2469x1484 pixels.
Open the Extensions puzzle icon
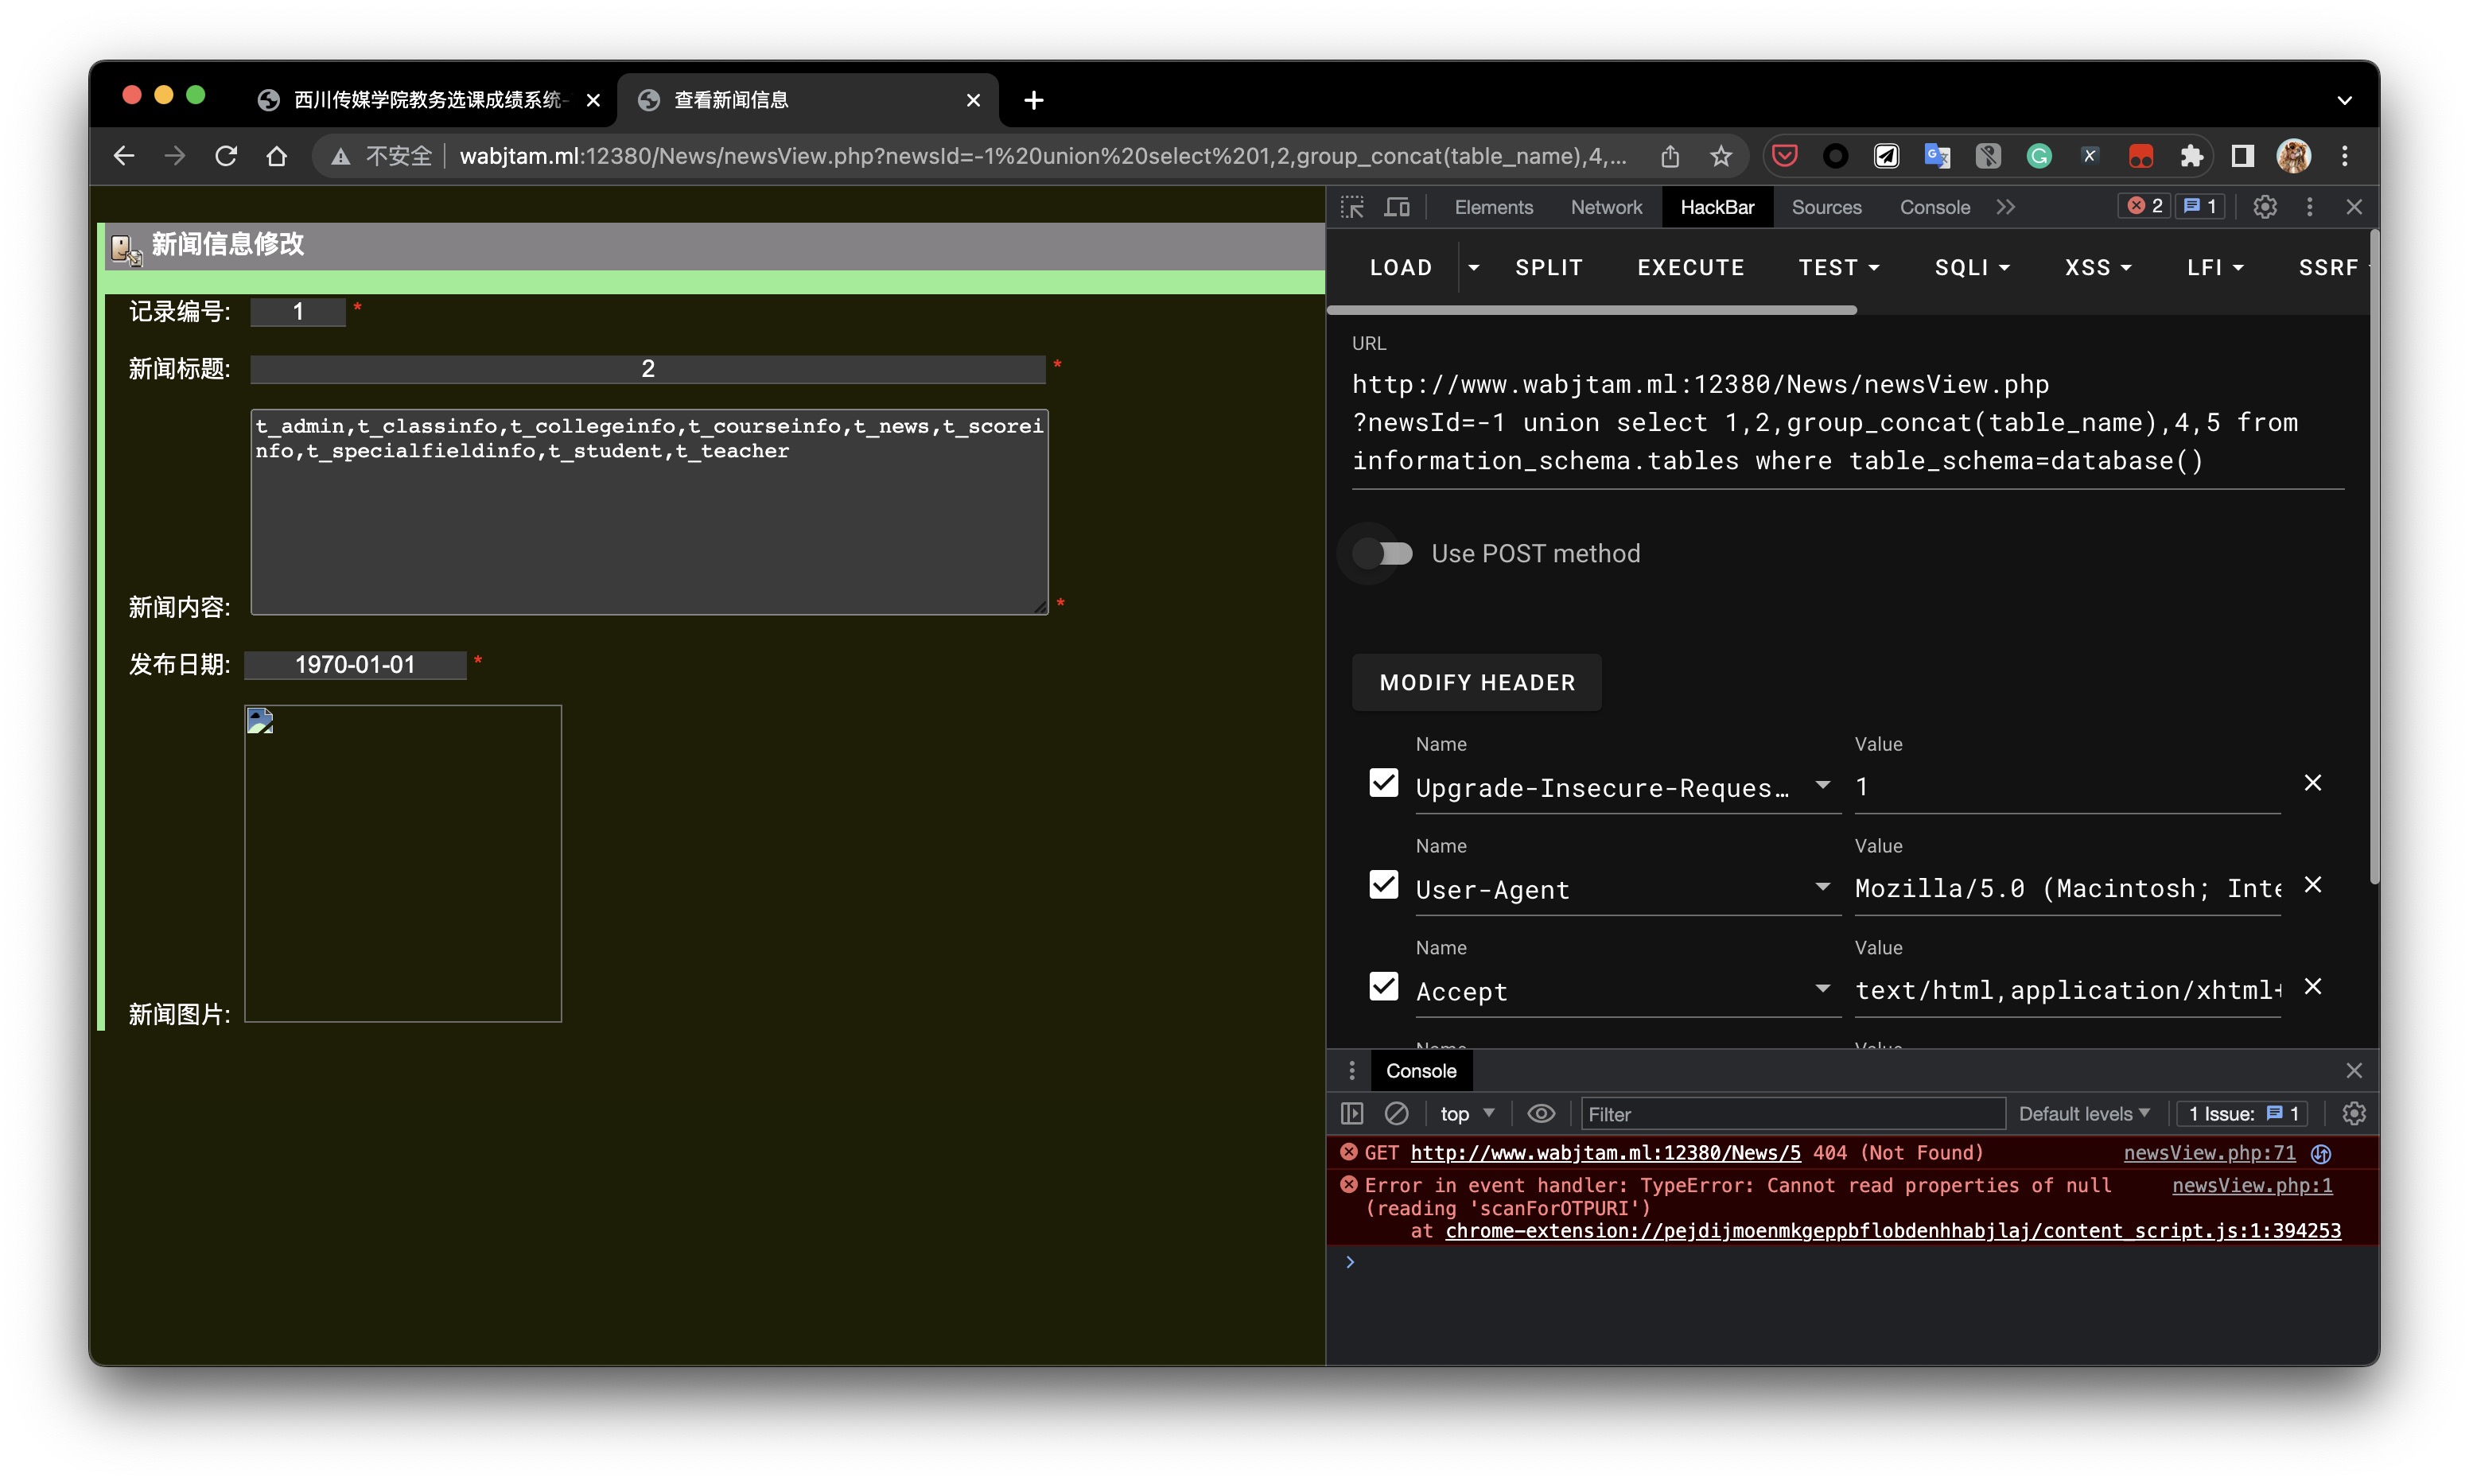(x=2191, y=156)
